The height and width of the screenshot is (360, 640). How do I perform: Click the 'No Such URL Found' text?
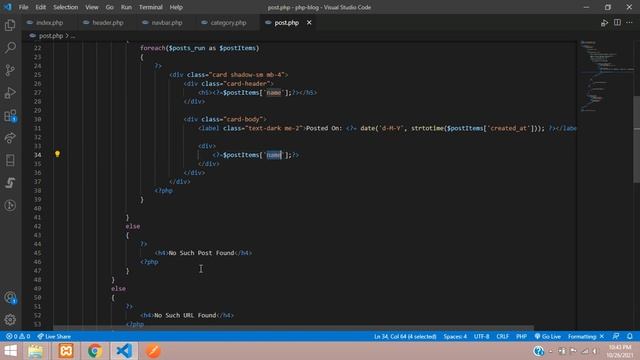point(185,315)
